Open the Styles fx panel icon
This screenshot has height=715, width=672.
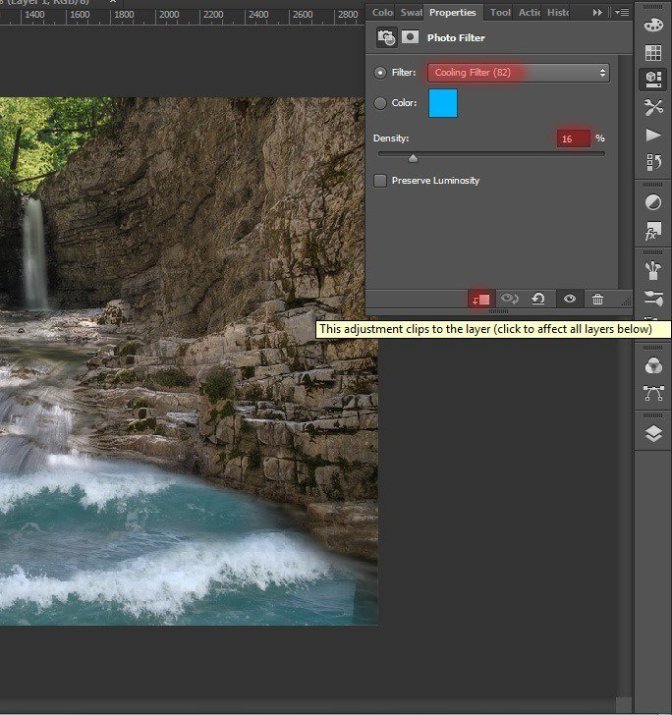pyautogui.click(x=653, y=232)
